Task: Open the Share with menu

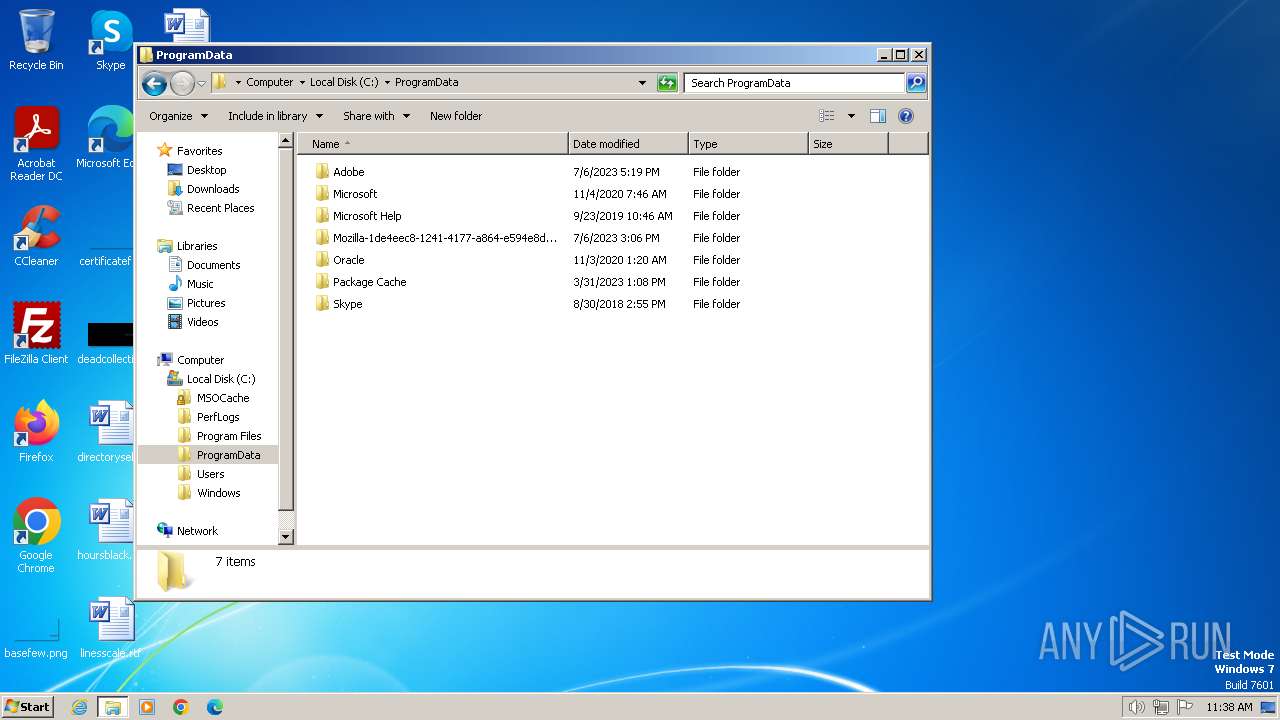Action: [376, 116]
